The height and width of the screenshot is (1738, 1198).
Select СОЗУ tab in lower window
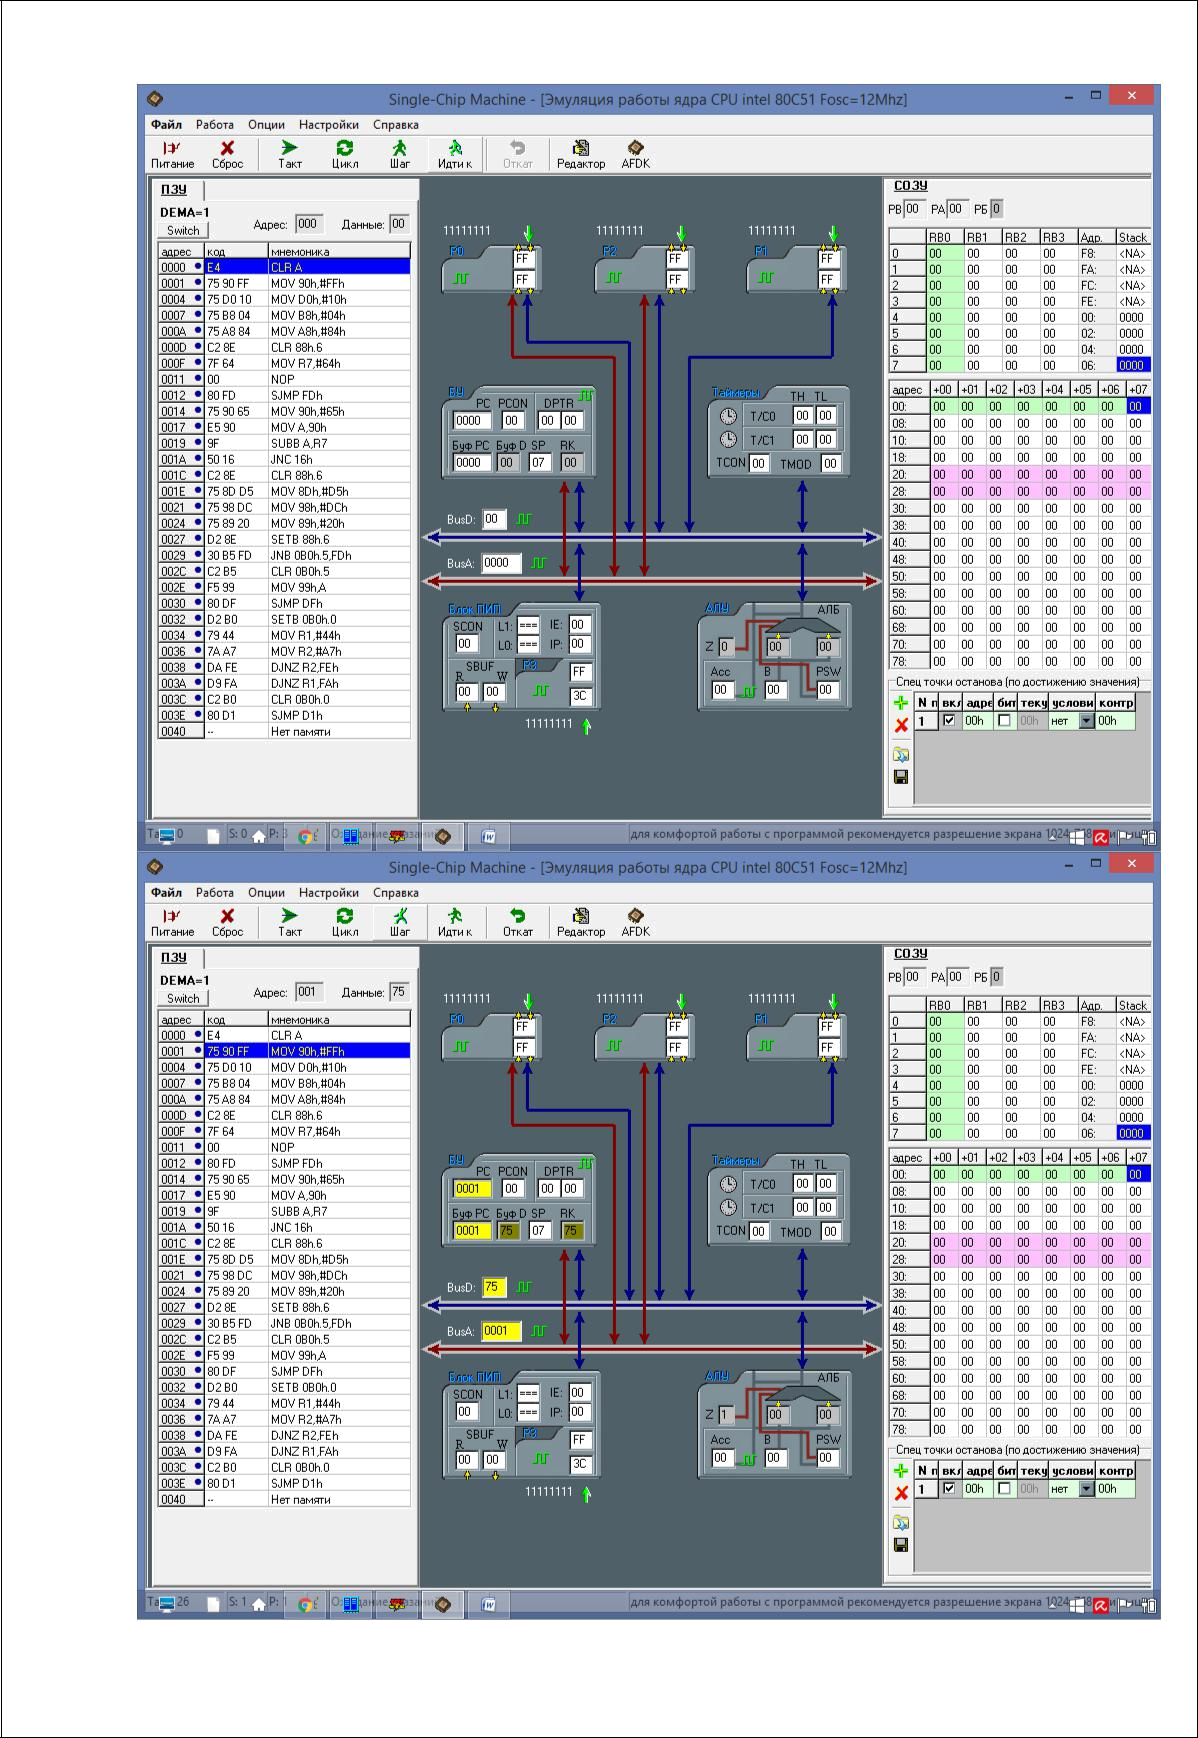tap(910, 953)
